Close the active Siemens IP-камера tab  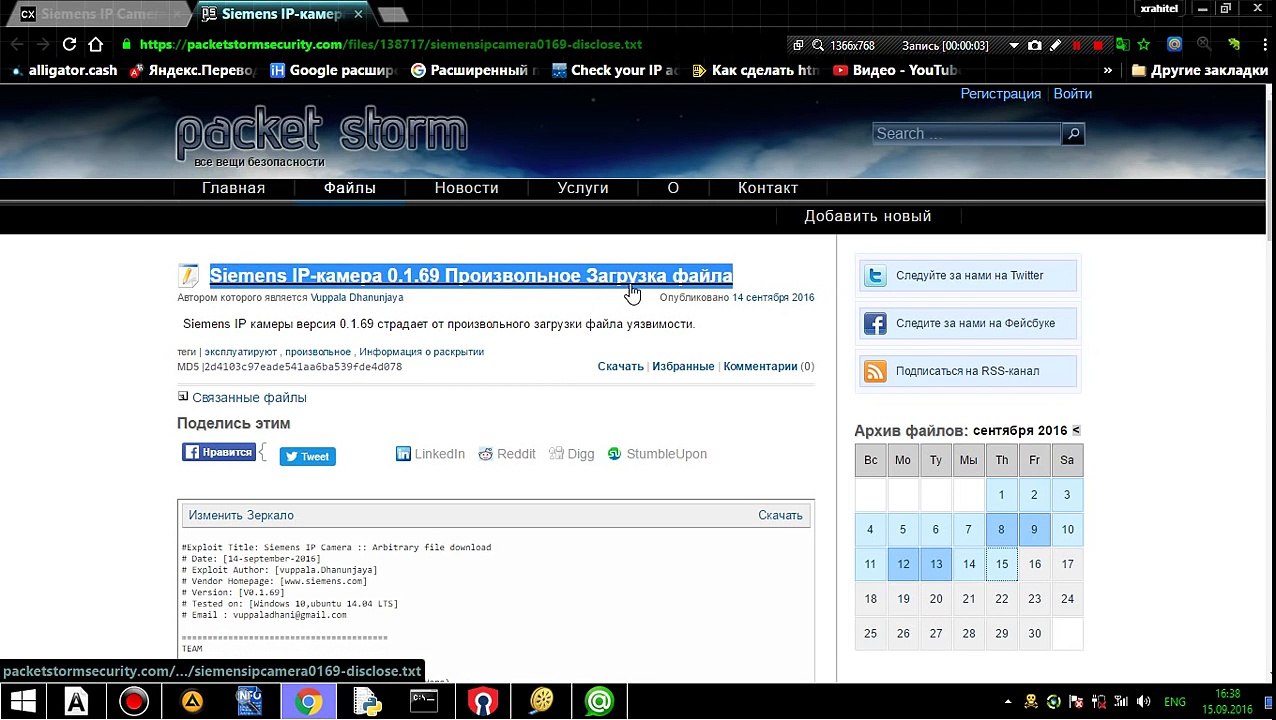[359, 14]
